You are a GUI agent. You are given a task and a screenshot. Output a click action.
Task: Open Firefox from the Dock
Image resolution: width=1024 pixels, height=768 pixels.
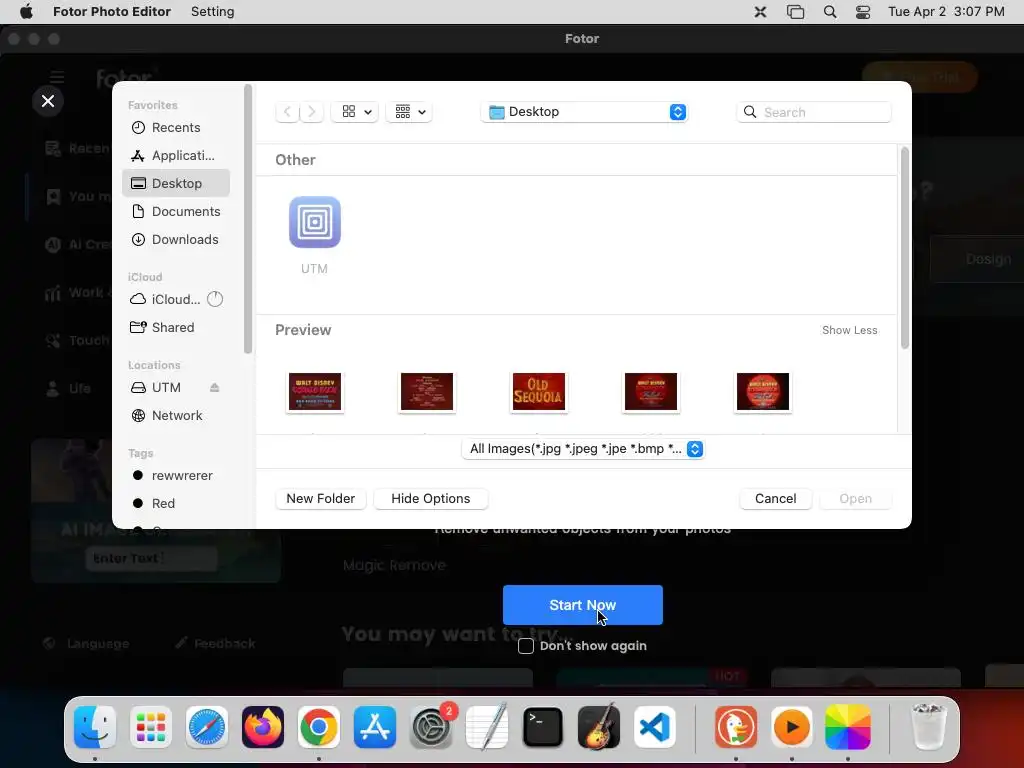coord(263,727)
